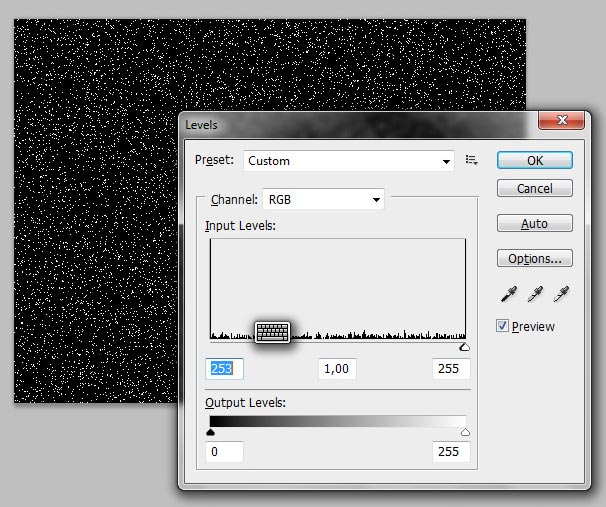Open the Preset dropdown showing Custom
The image size is (606, 507).
[x=349, y=161]
